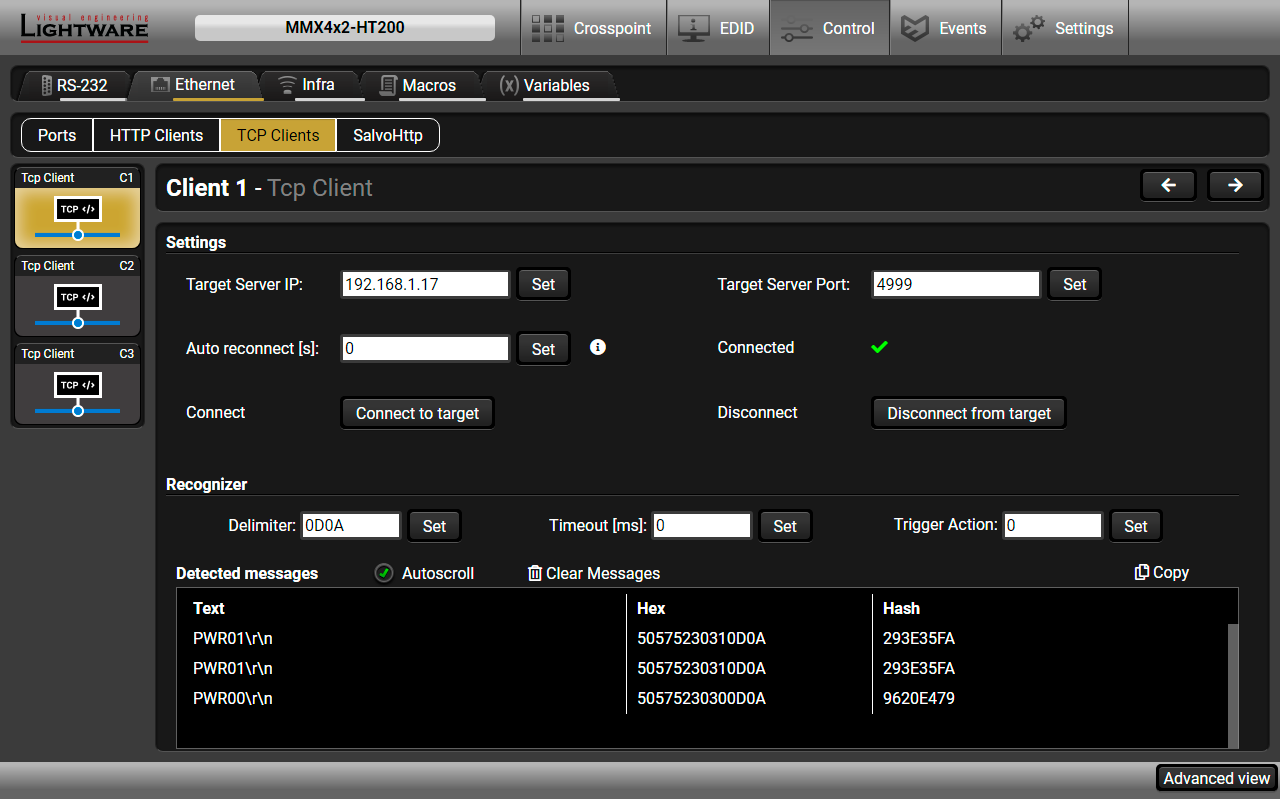Select Tcp Client C3 tile
Screen dimensions: 1280x799
pos(78,384)
